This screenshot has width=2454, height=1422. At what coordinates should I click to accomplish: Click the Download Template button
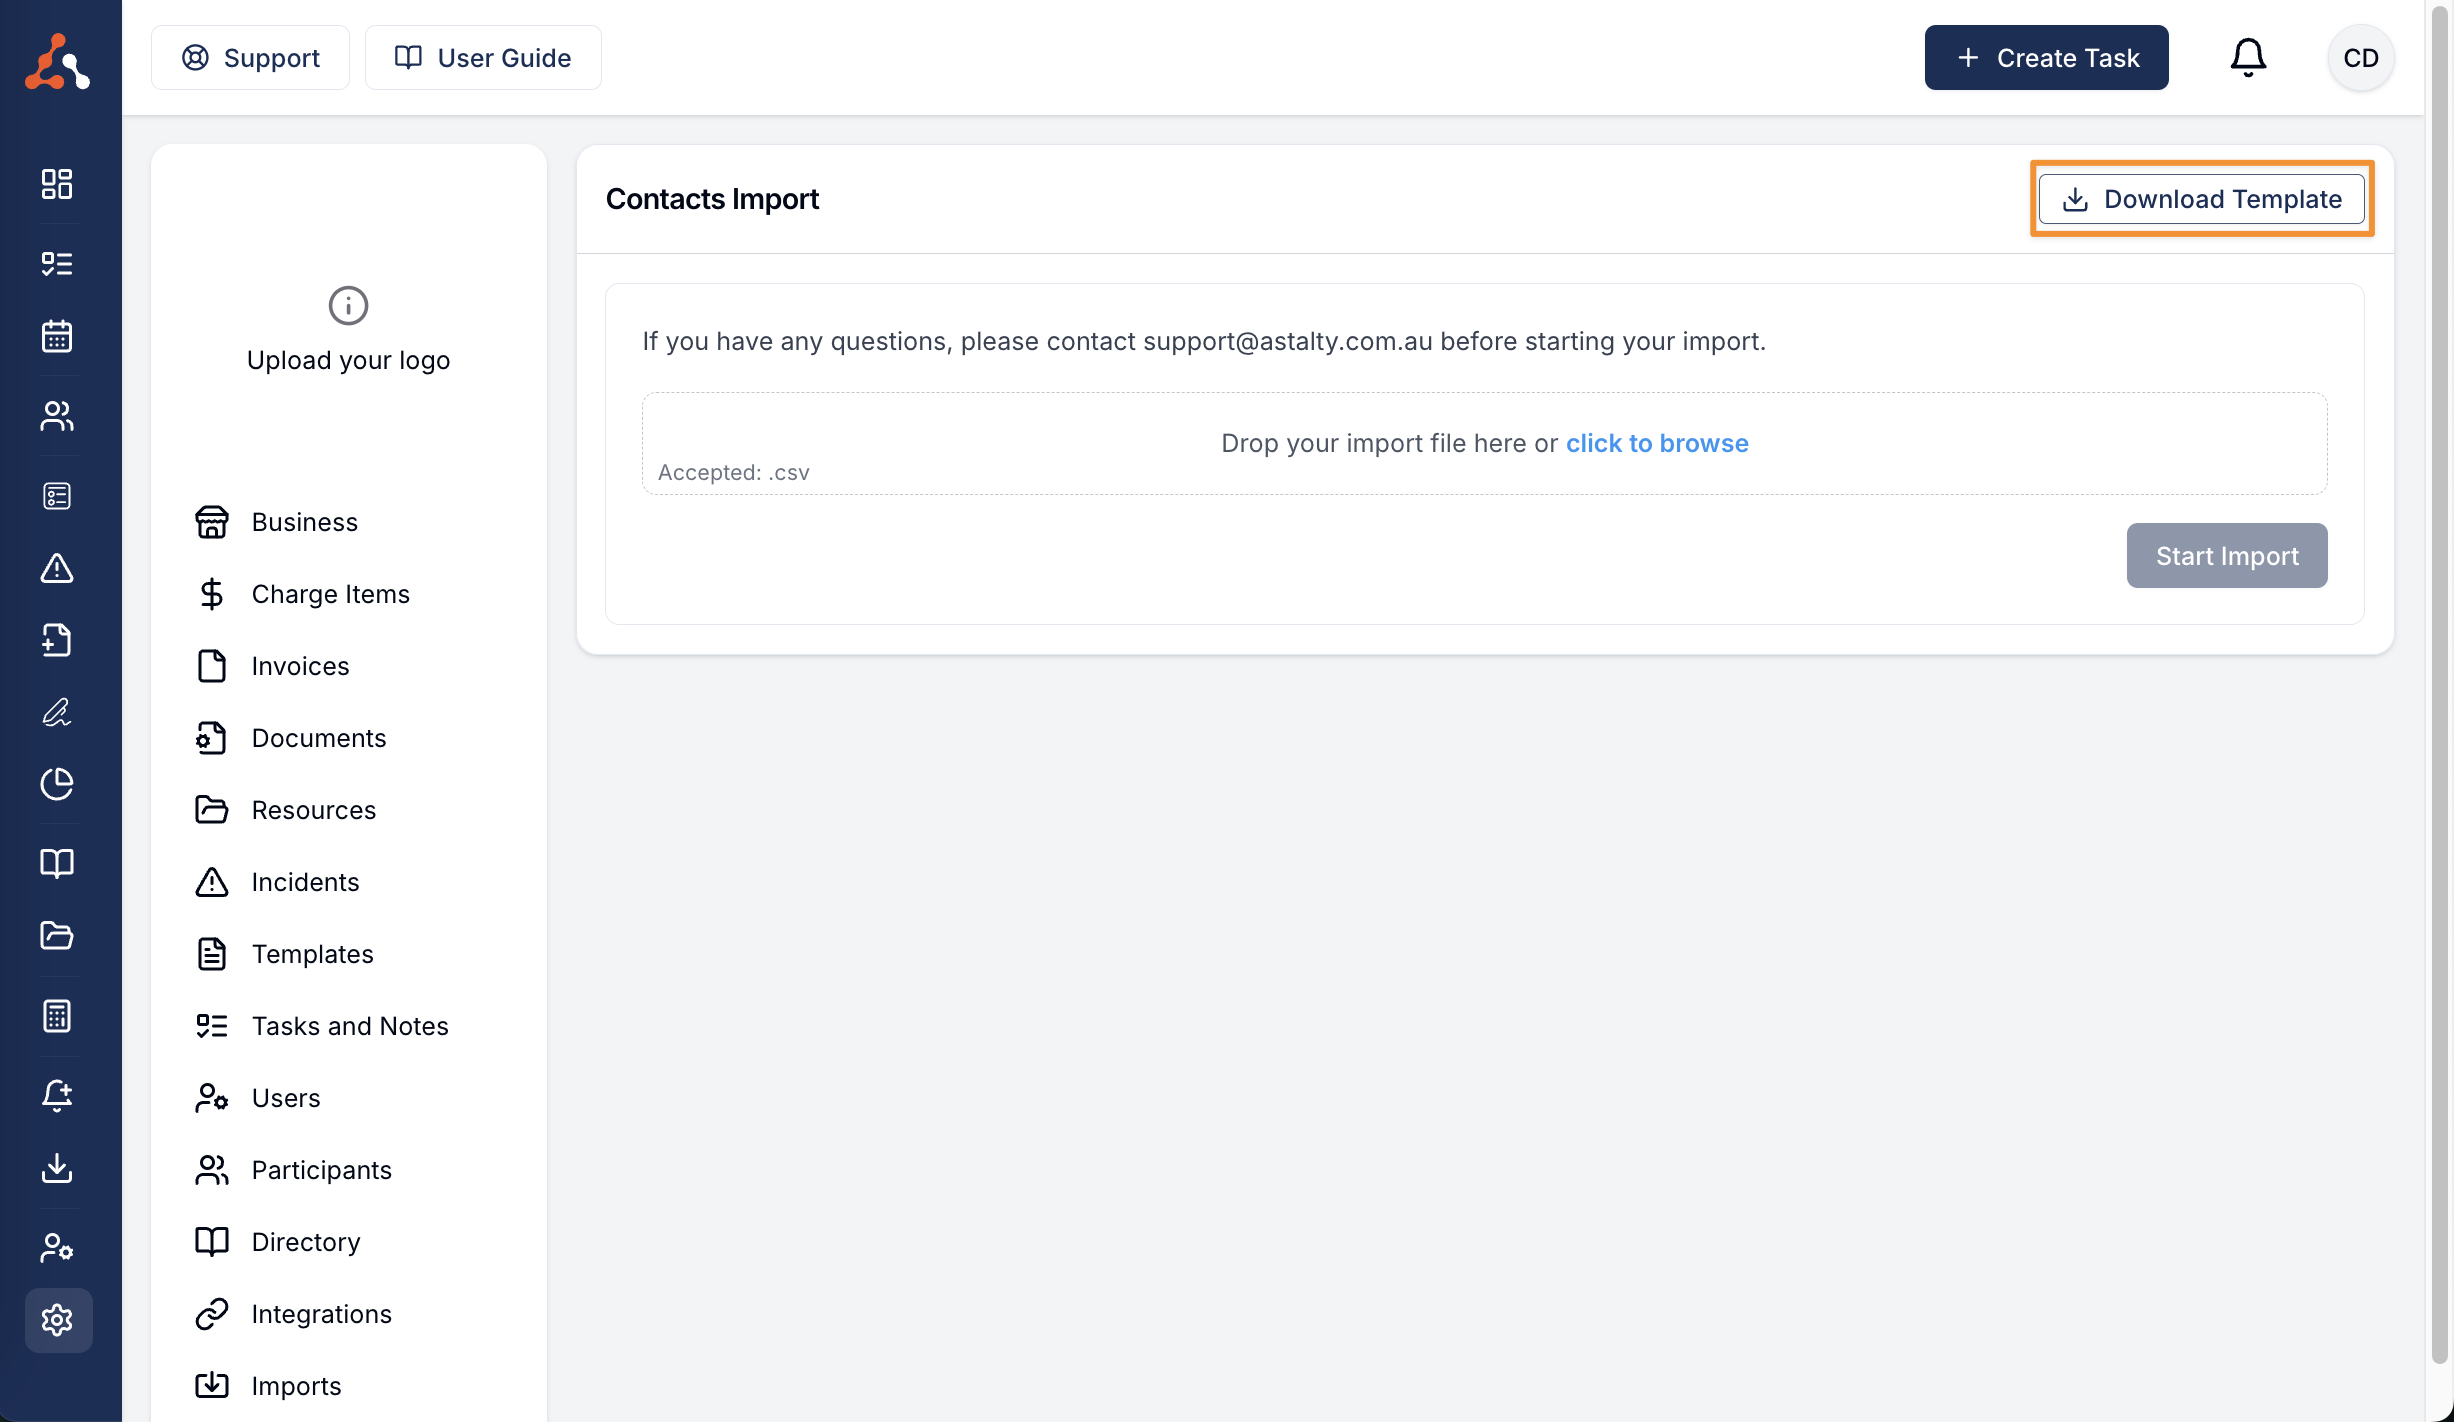pos(2202,199)
